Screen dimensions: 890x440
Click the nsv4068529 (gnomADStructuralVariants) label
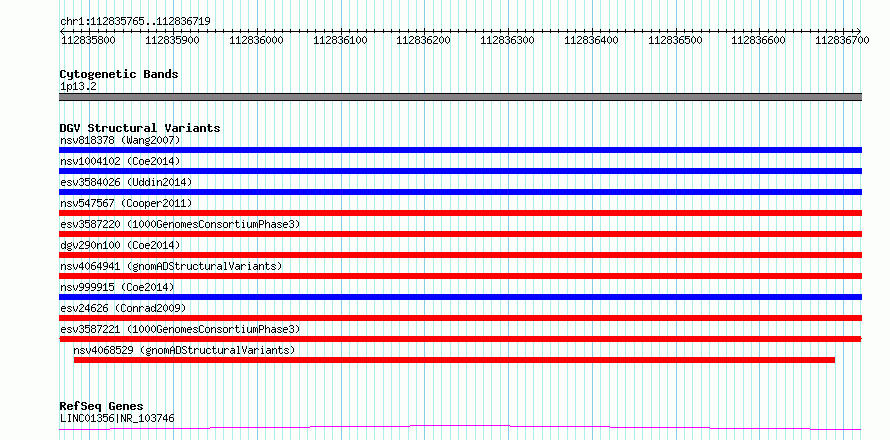[x=184, y=350]
